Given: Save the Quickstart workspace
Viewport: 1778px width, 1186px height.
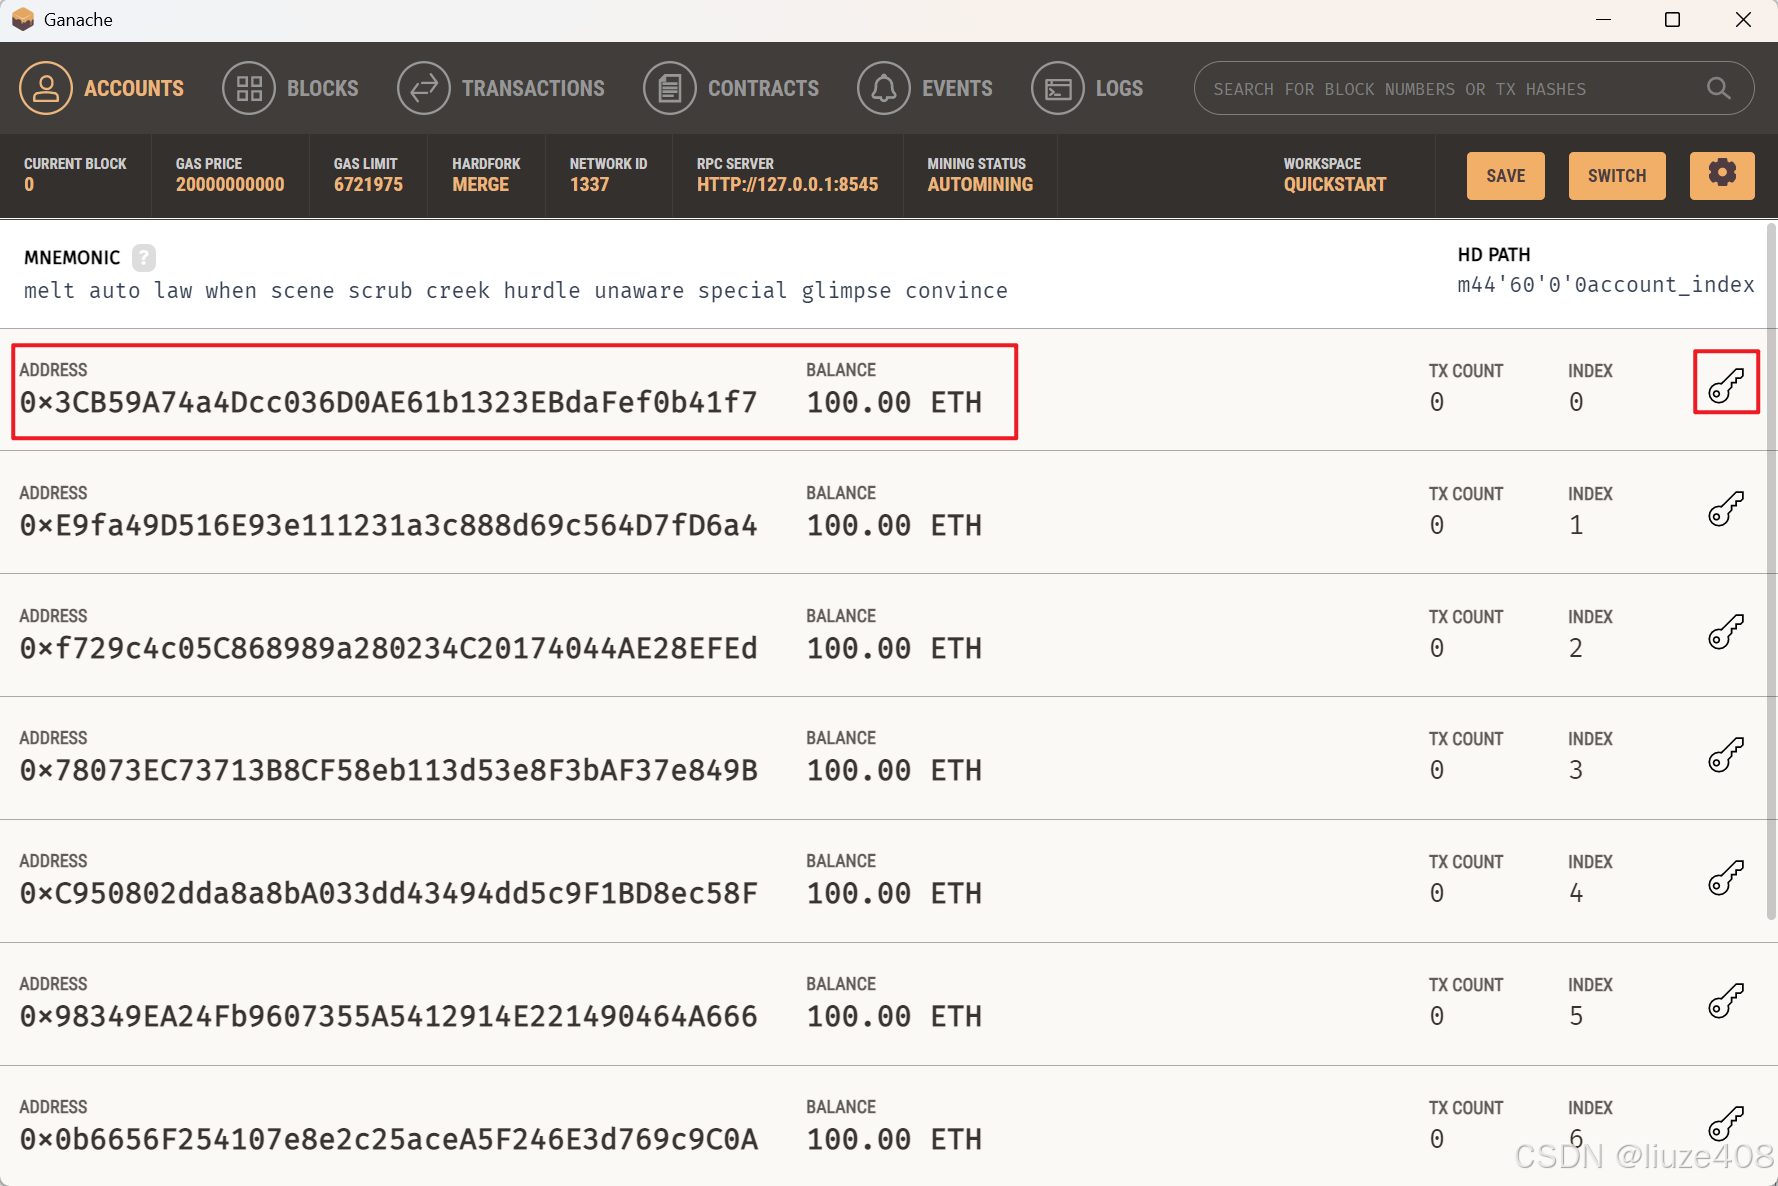Looking at the screenshot, I should pyautogui.click(x=1505, y=176).
